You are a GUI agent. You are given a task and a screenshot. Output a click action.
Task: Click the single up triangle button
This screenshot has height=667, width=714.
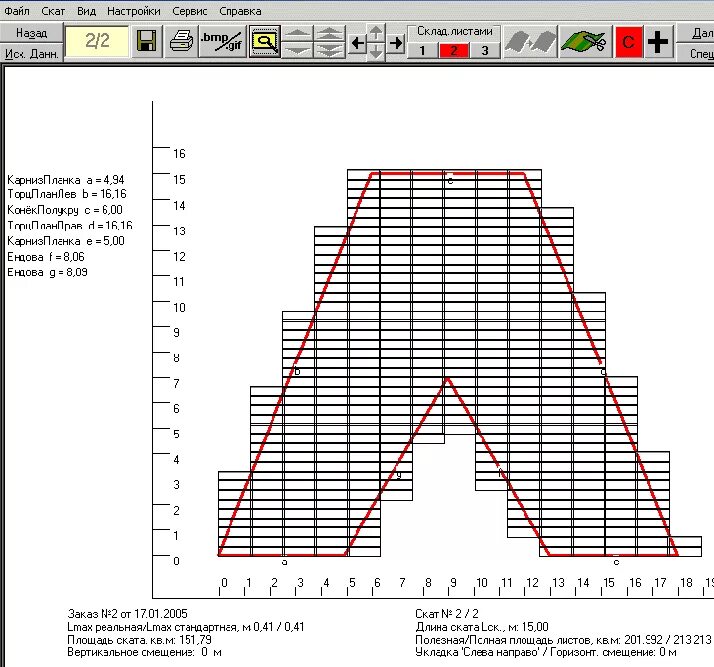pyautogui.click(x=297, y=34)
